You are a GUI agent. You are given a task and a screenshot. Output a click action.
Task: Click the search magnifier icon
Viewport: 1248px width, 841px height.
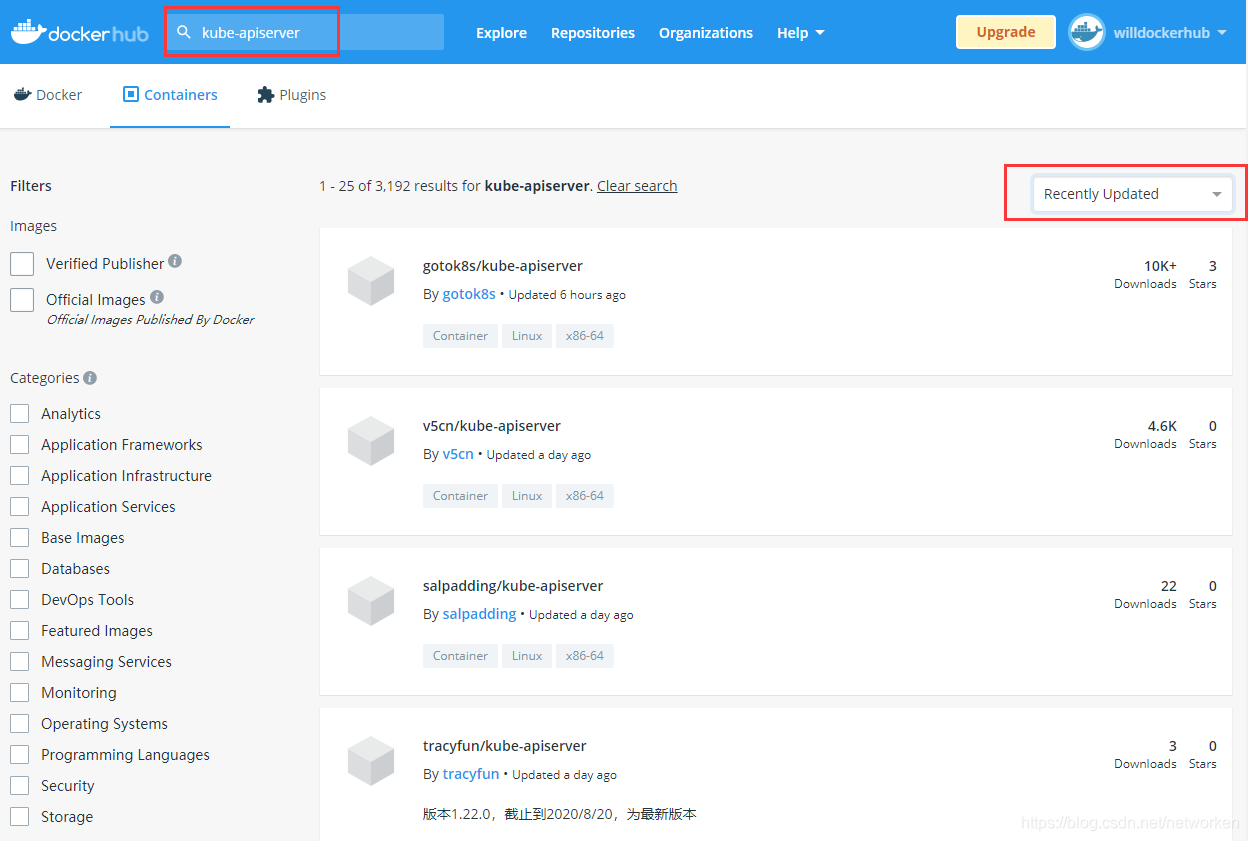click(183, 32)
